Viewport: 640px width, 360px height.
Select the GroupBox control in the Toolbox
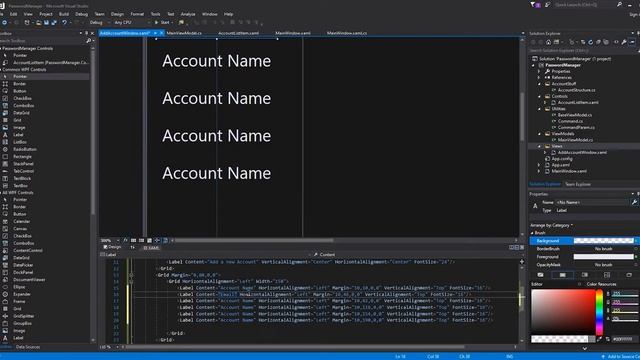pos(22,323)
